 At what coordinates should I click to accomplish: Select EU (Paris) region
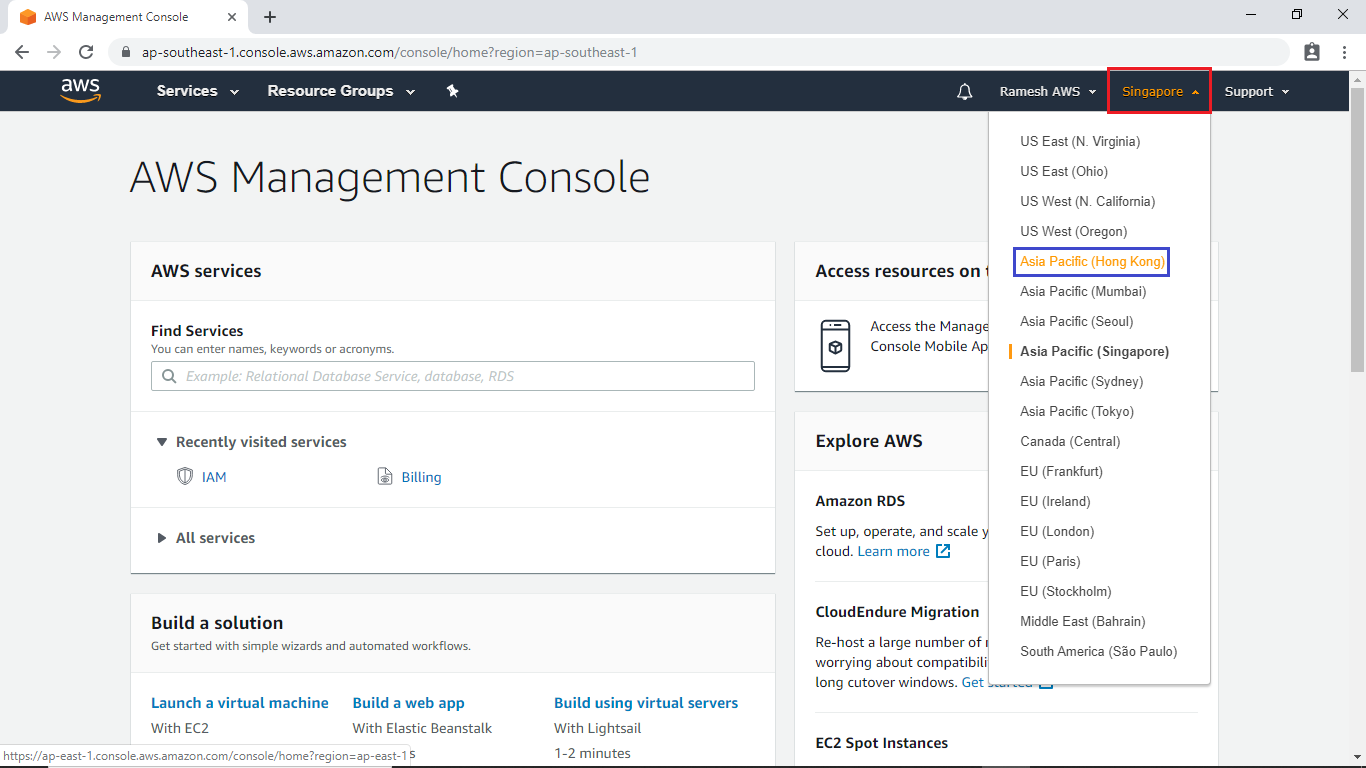(x=1051, y=561)
